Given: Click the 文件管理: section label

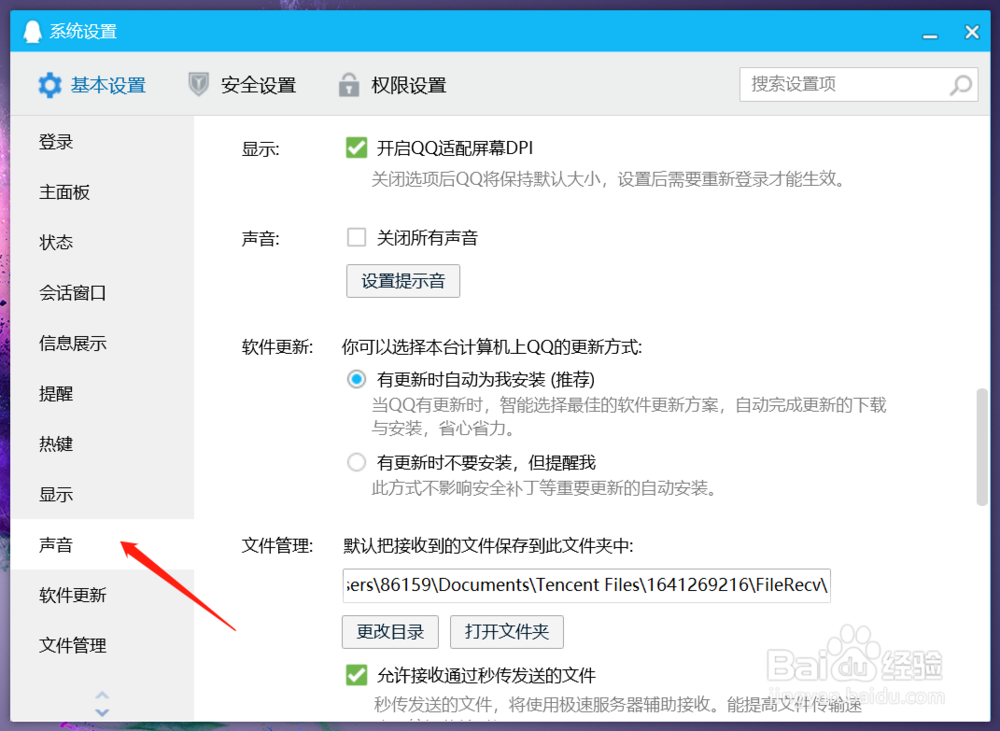Looking at the screenshot, I should (277, 546).
